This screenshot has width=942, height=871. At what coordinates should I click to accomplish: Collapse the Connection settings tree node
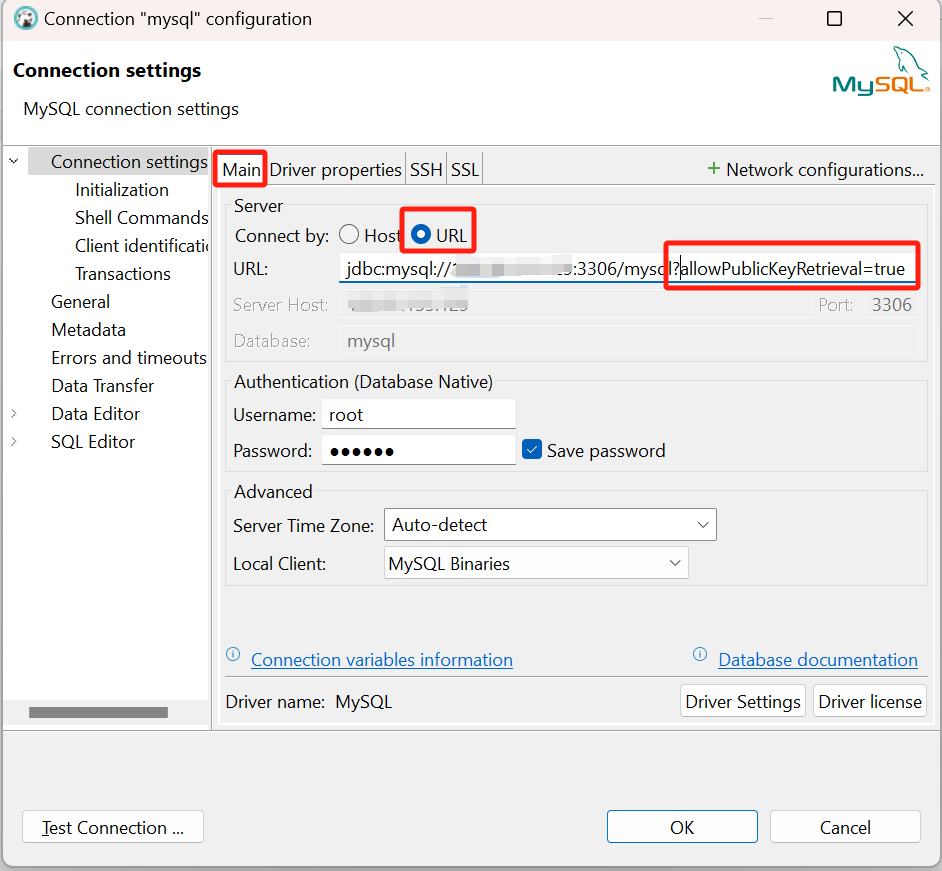pos(14,162)
